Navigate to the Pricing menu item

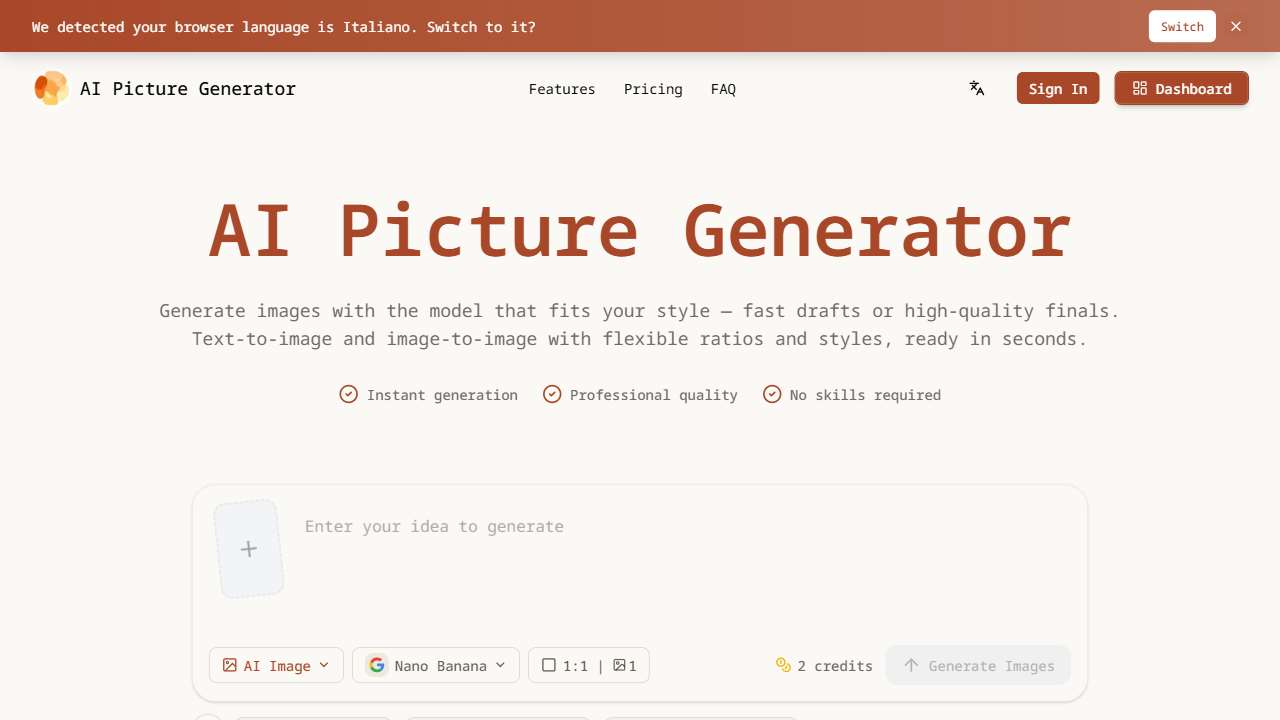click(653, 89)
